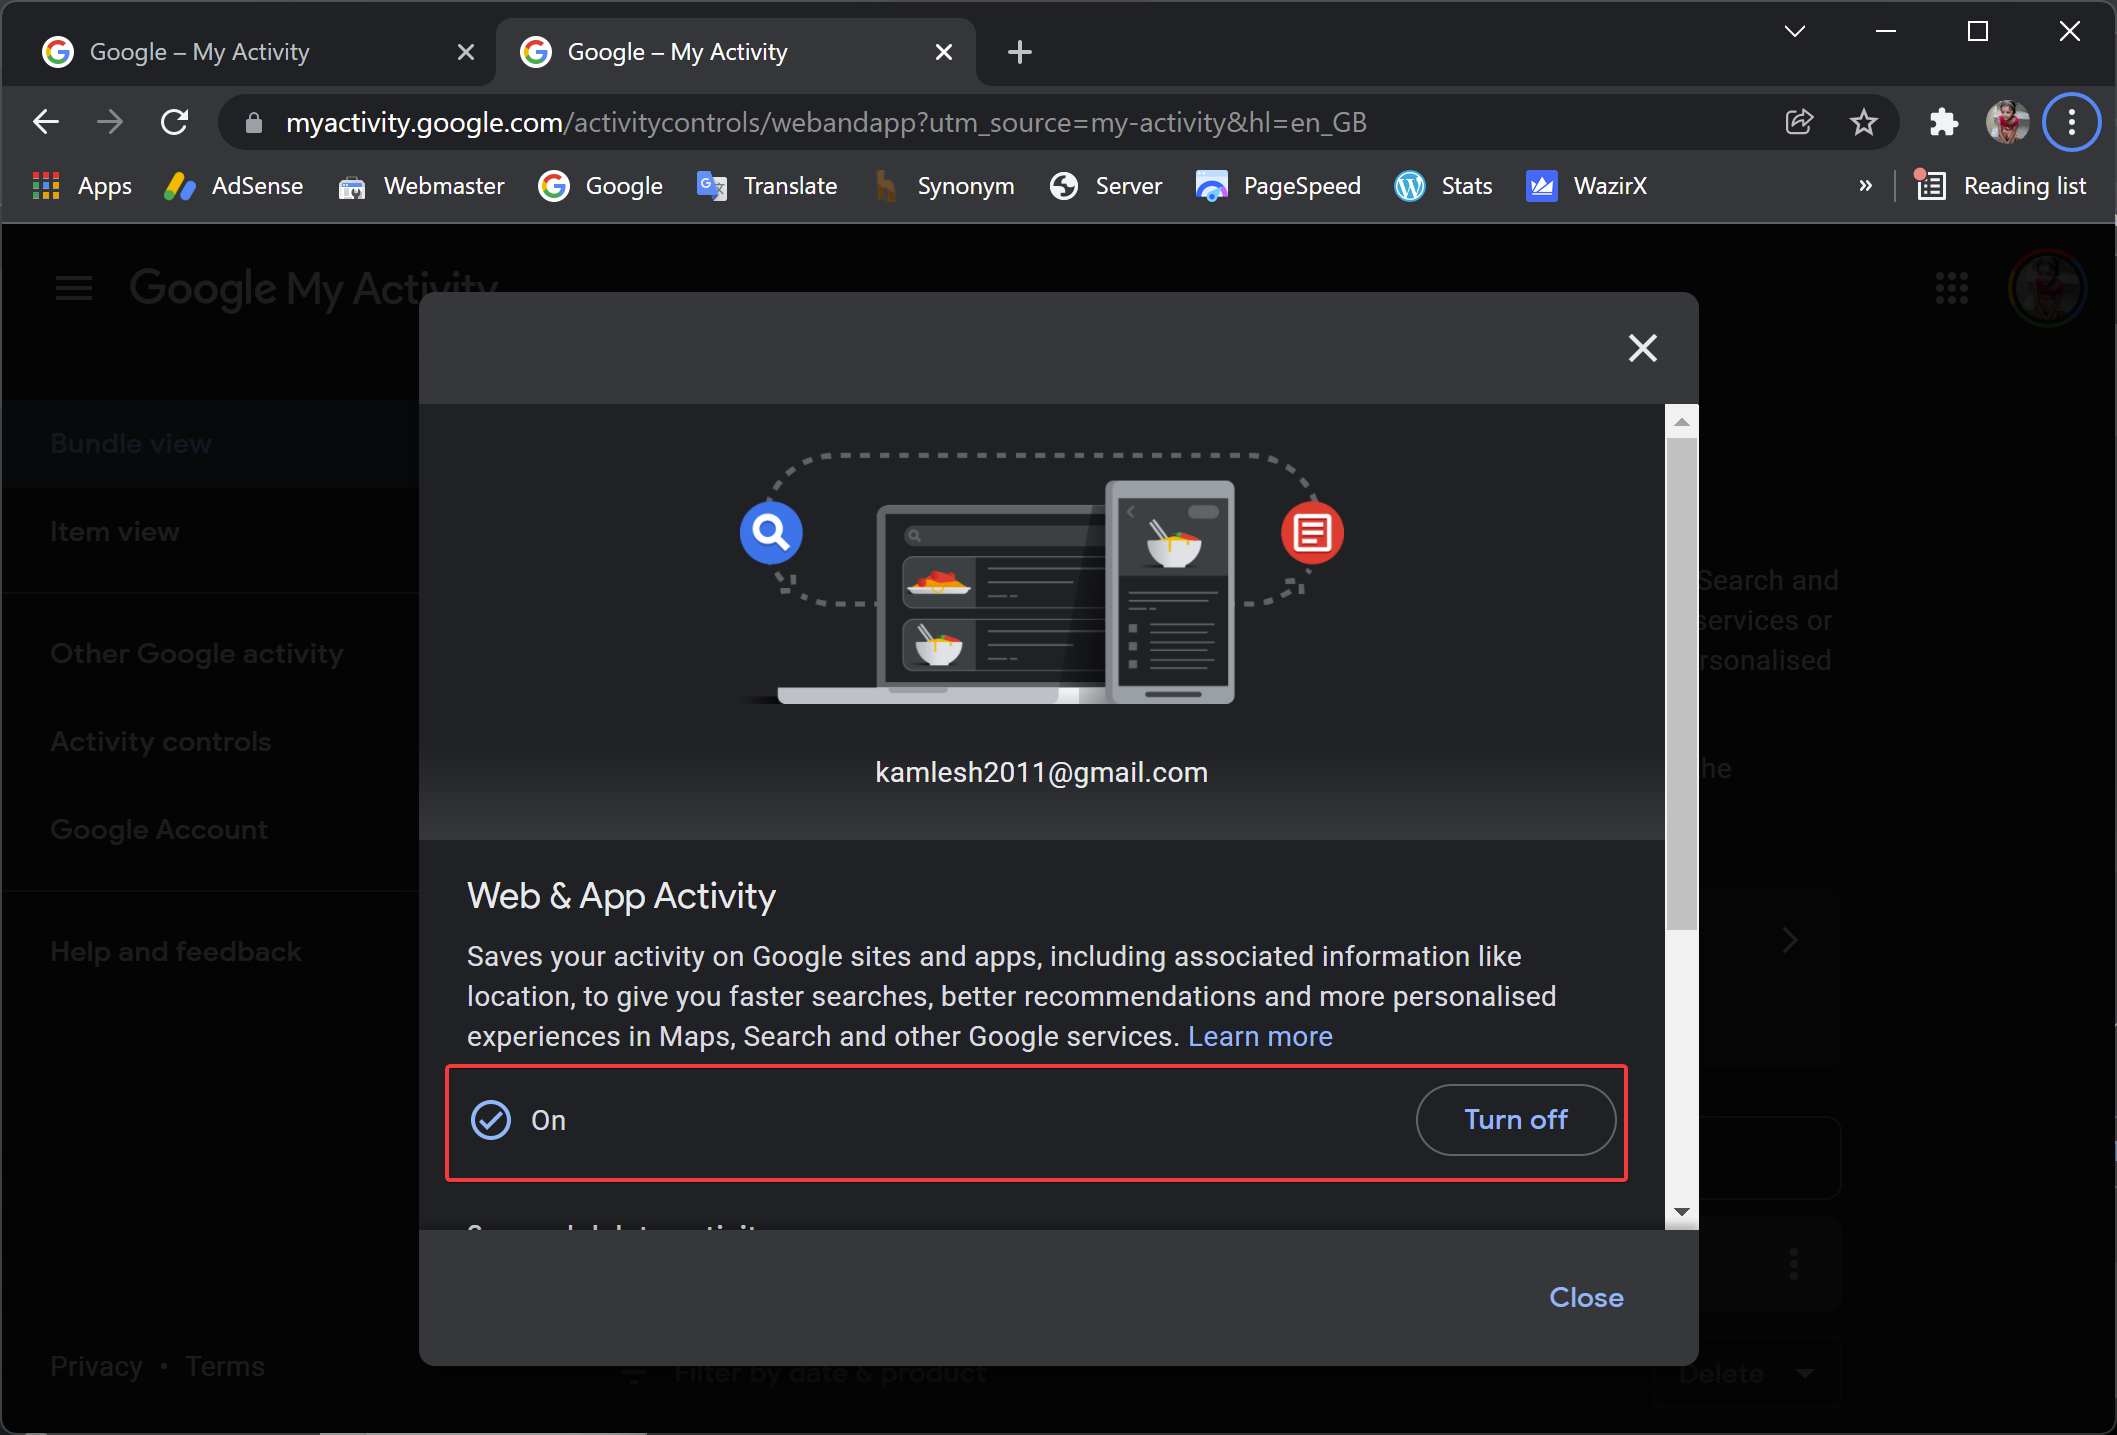The width and height of the screenshot is (2117, 1435).
Task: Open the Learn more link
Action: (1260, 1037)
